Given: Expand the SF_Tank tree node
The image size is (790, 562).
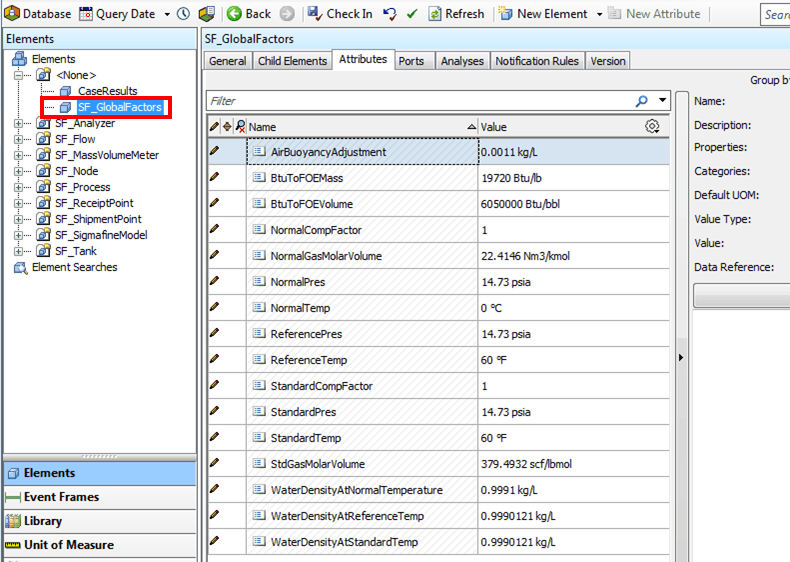Looking at the screenshot, I should pos(19,251).
